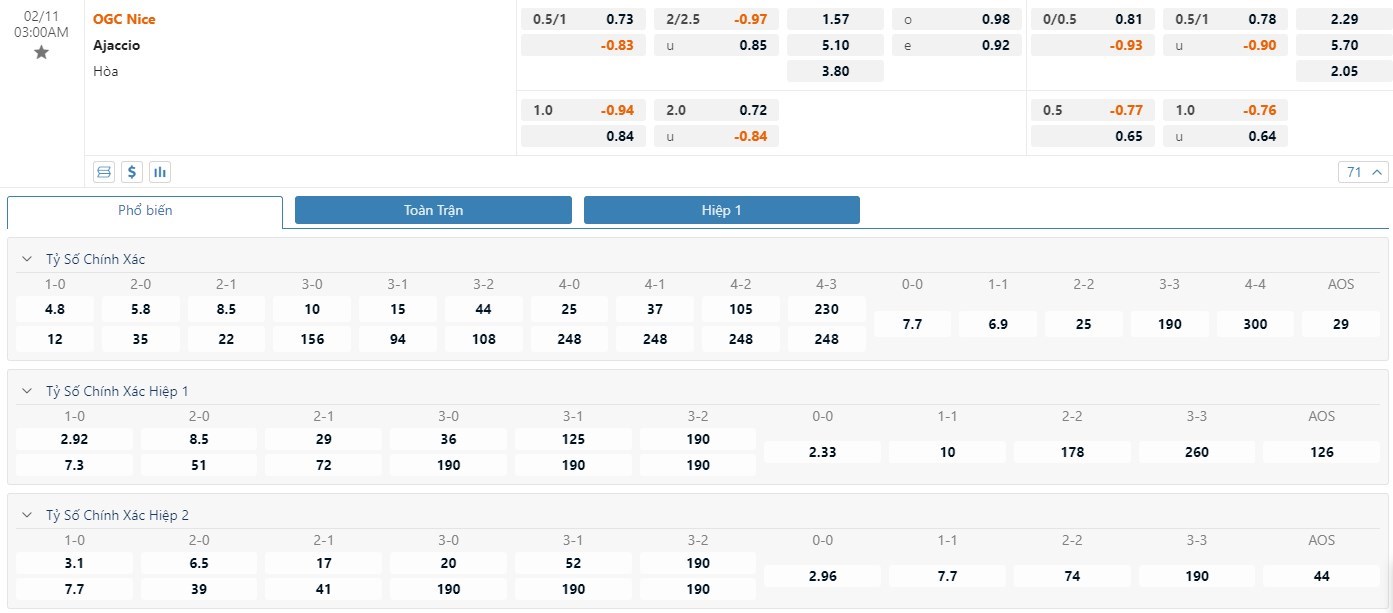Screen dimensions: 1393x613
Task: Pick full-match 4-4 draw odds 300
Action: 1255,324
